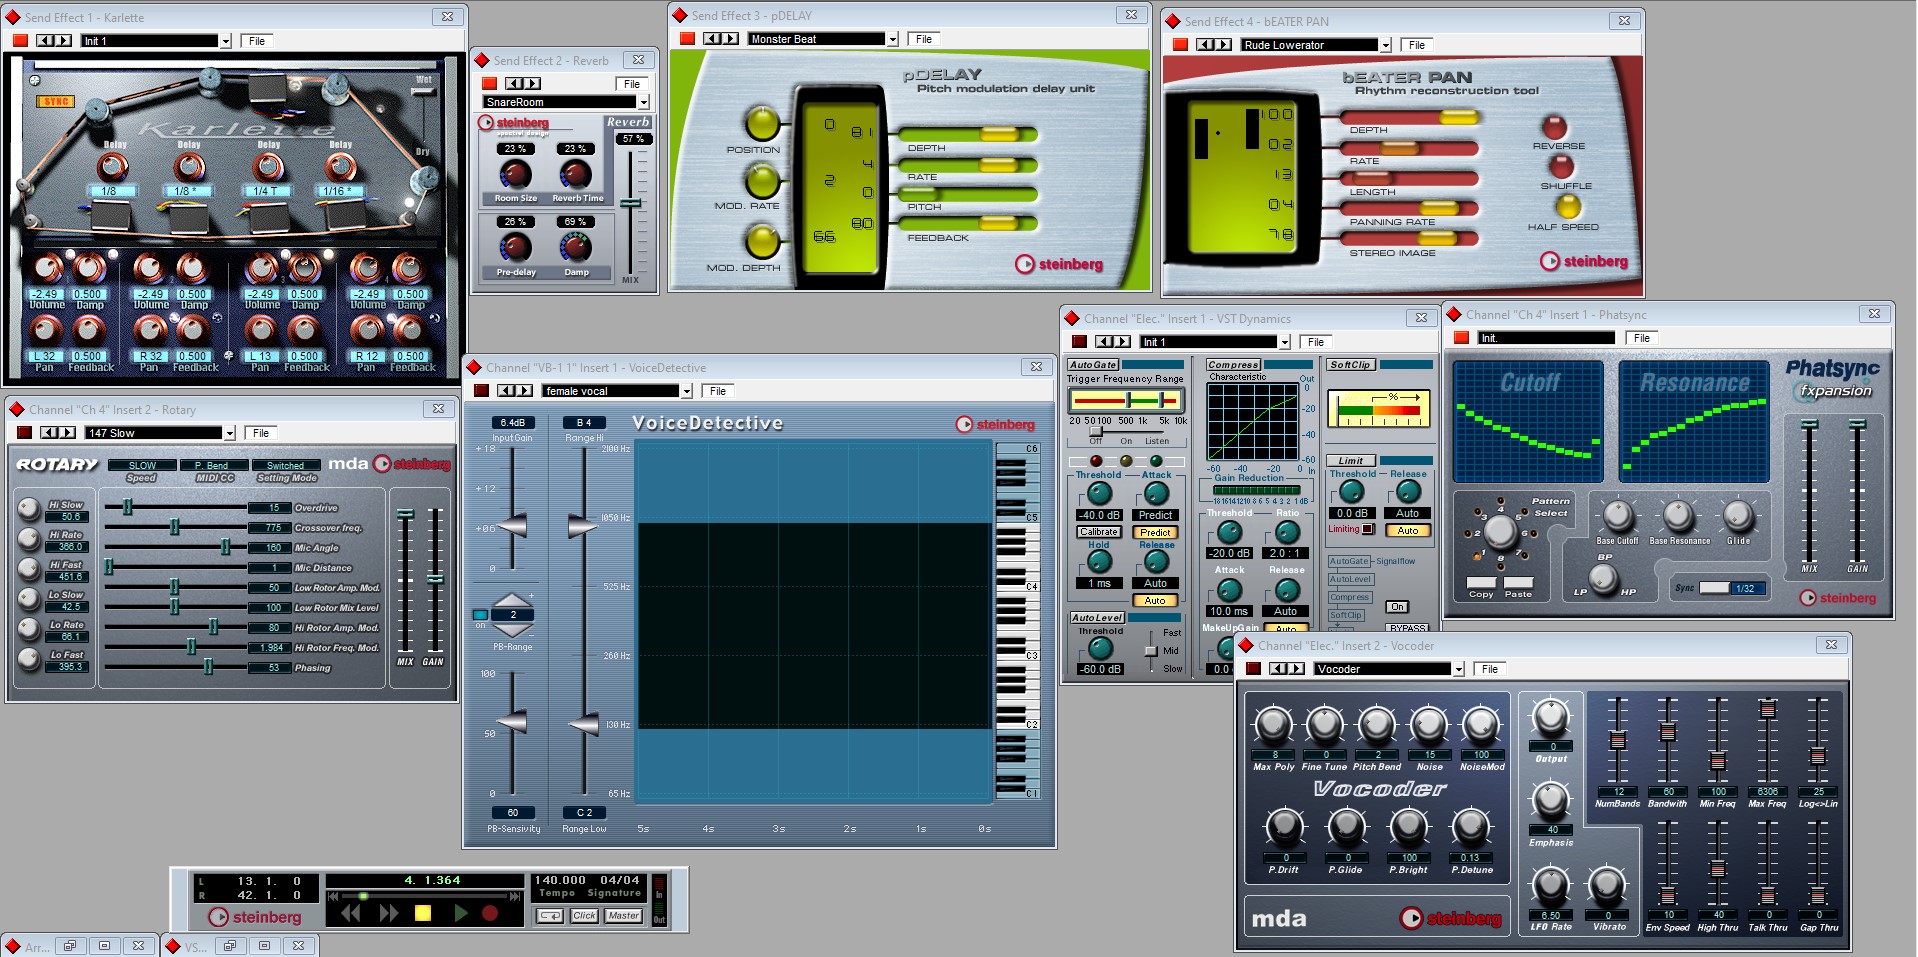The width and height of the screenshot is (1918, 957).
Task: Open File menu in Karlette window
Action: [257, 41]
